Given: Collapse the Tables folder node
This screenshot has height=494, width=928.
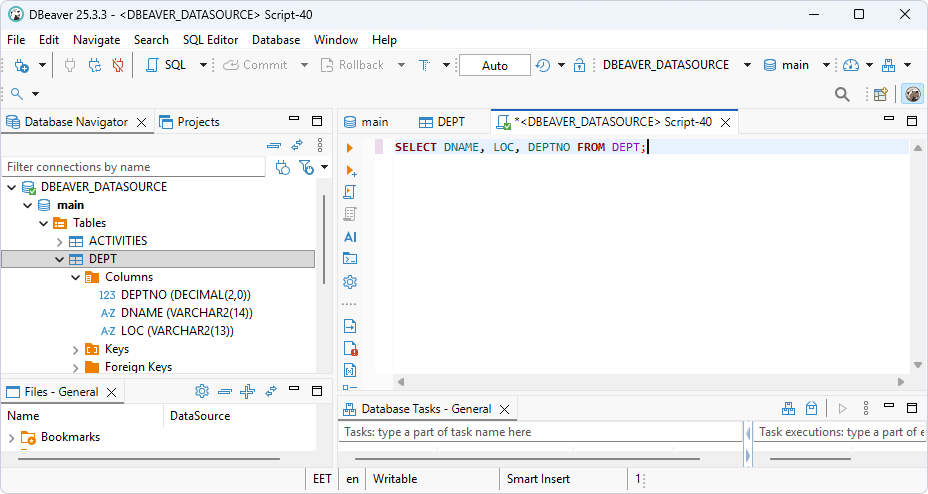Looking at the screenshot, I should click(x=43, y=223).
